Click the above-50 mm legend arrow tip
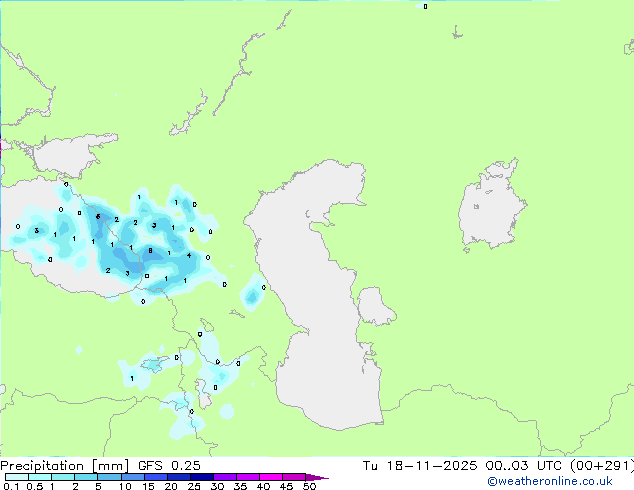The height and width of the screenshot is (490, 634). (x=317, y=477)
